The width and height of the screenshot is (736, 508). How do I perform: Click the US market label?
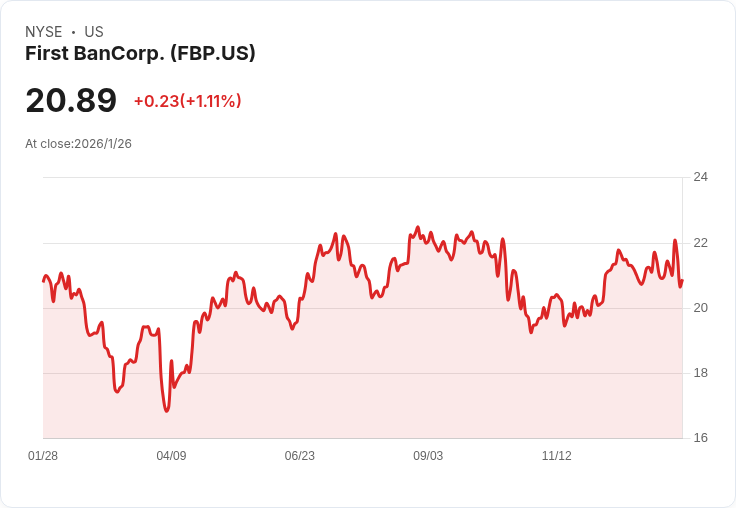(x=94, y=32)
